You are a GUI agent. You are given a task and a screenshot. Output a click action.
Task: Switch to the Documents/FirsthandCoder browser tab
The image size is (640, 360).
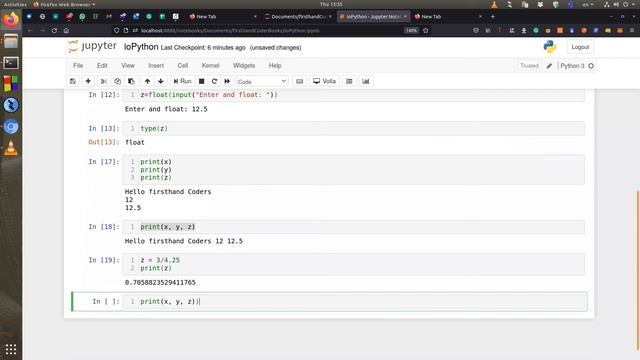(298, 16)
